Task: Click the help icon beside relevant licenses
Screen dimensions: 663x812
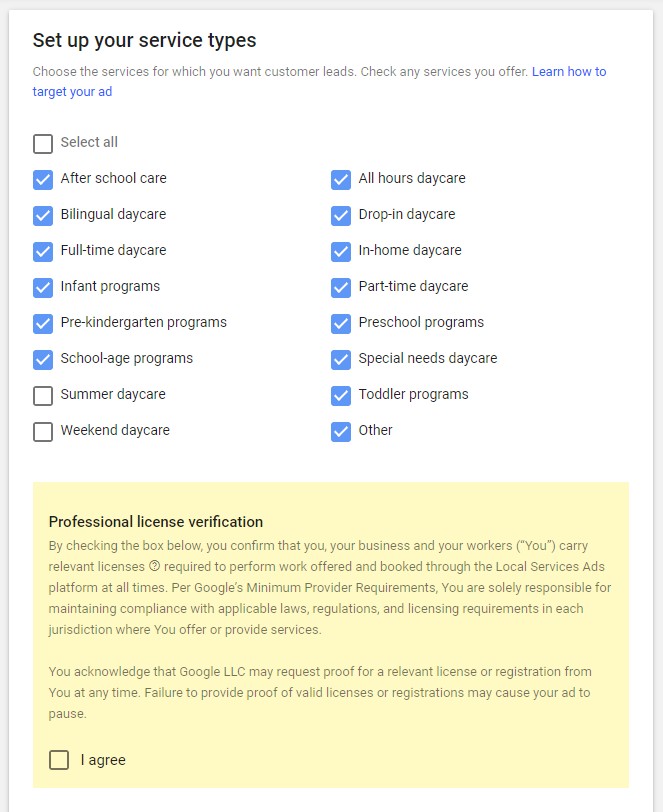Action: 154,566
